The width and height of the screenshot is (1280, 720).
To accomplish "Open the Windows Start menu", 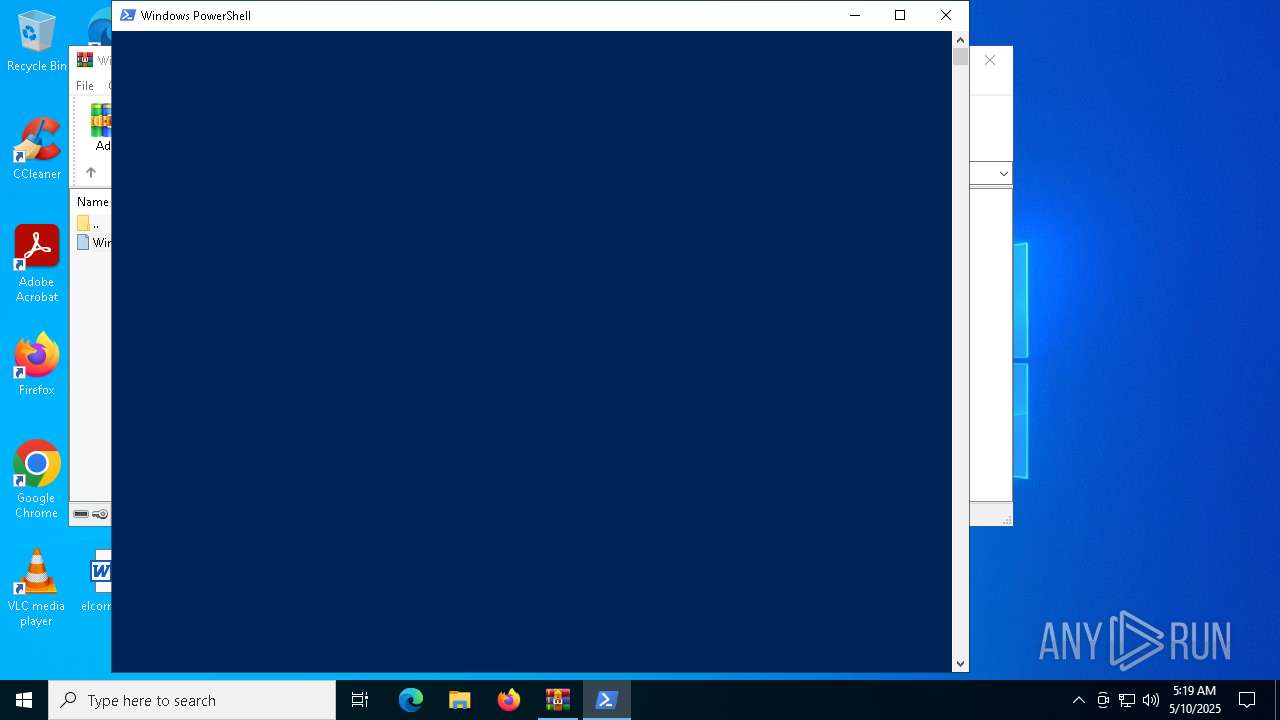I will (24, 700).
